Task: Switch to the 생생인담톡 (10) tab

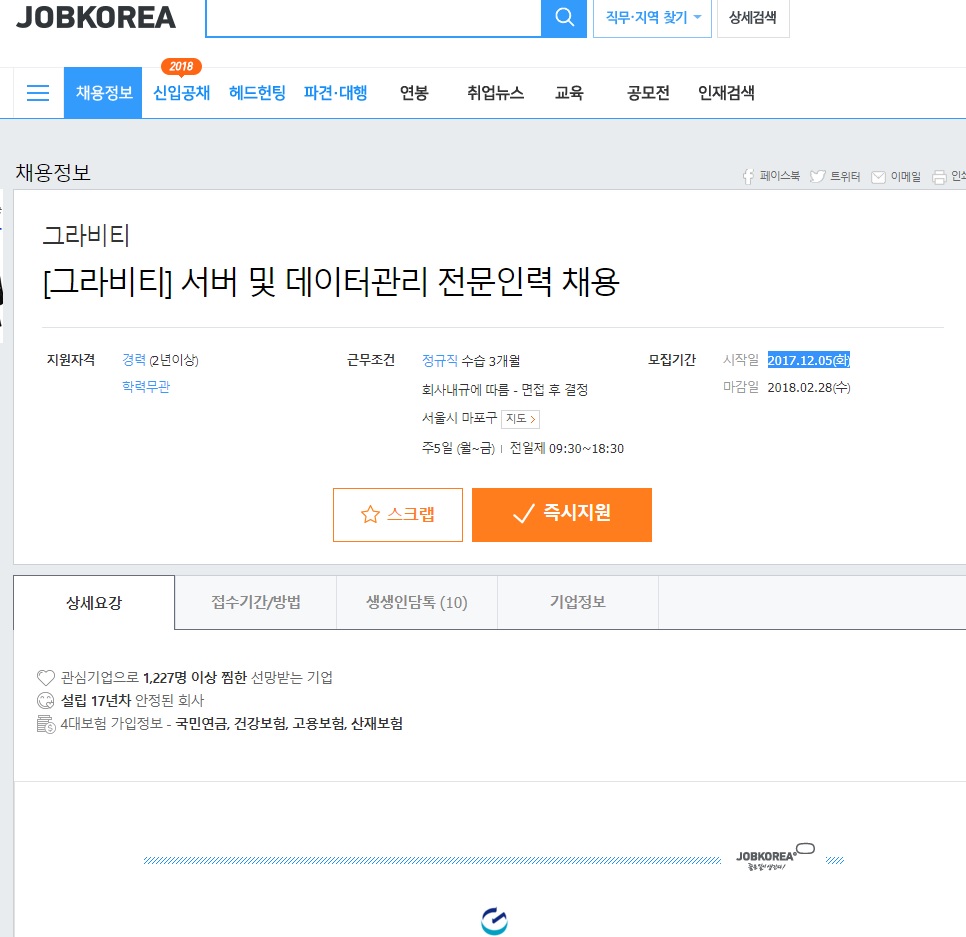Action: pyautogui.click(x=416, y=602)
